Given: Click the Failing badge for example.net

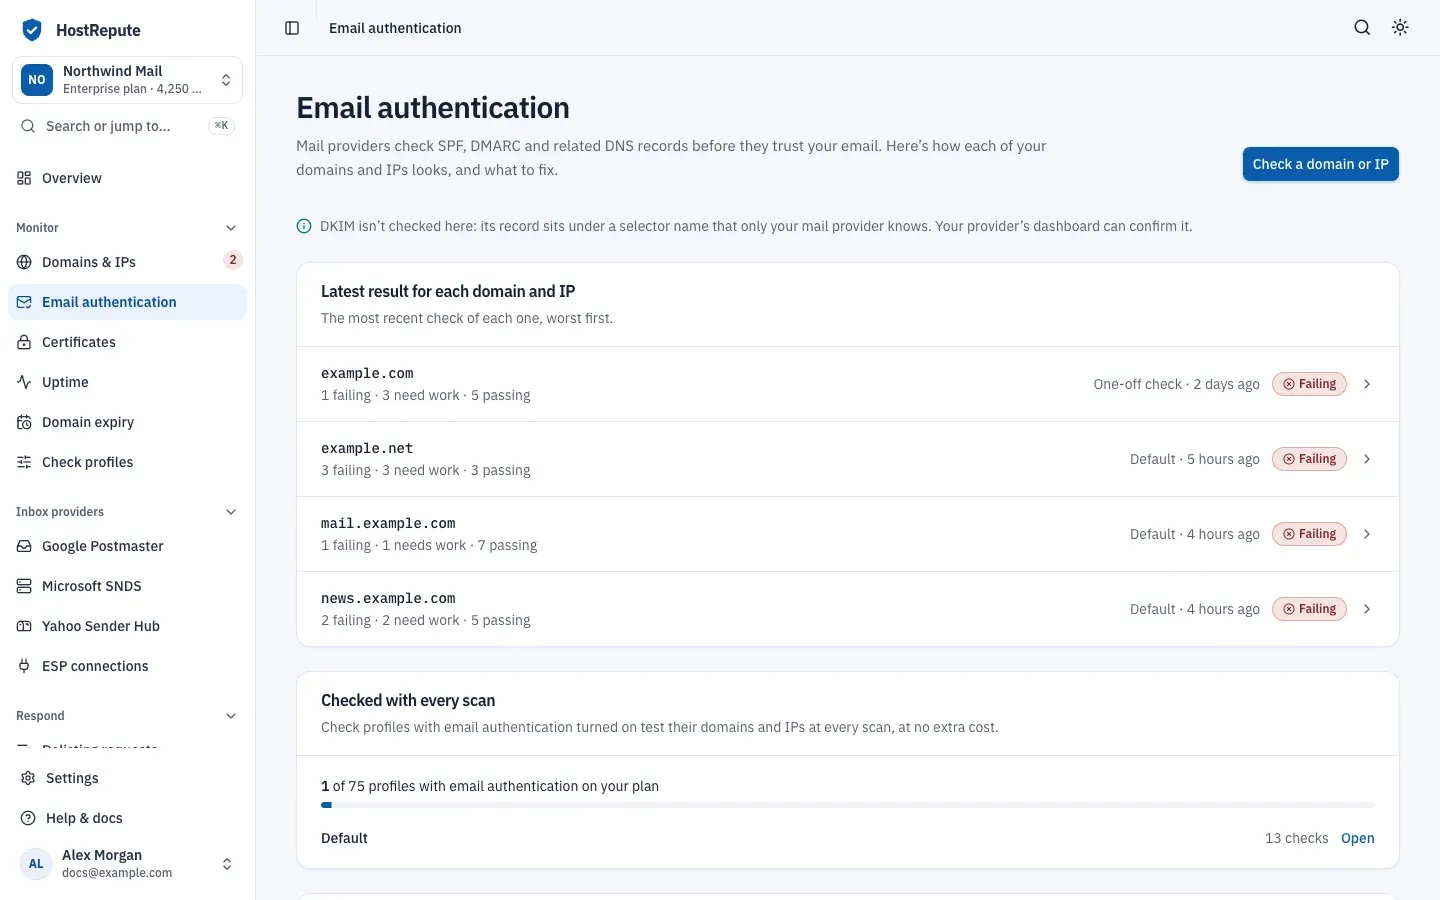Looking at the screenshot, I should tap(1309, 459).
